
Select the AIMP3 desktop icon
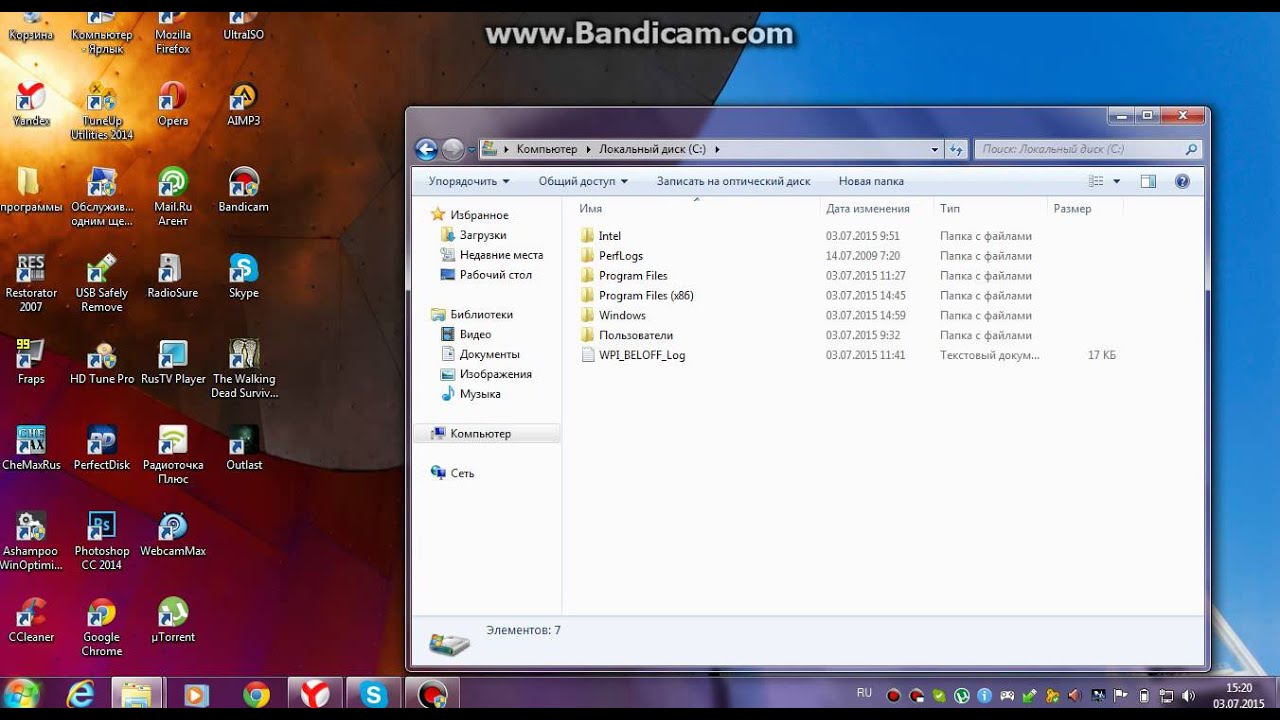click(243, 105)
